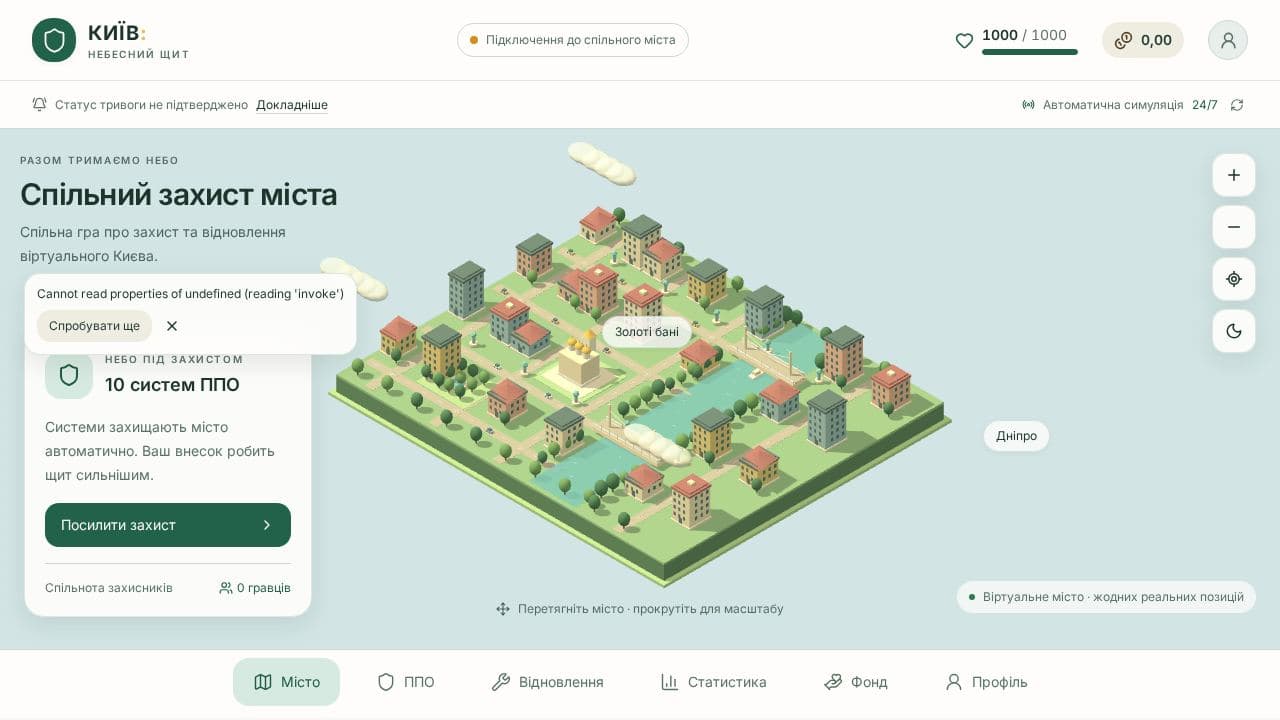Screen dimensions: 1280x720
Task: Click the Небо під захистом caption
Action: (174, 359)
